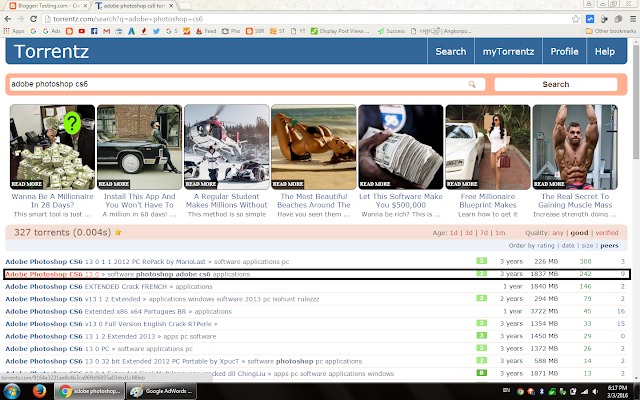Set quality filter to any

tap(558, 233)
